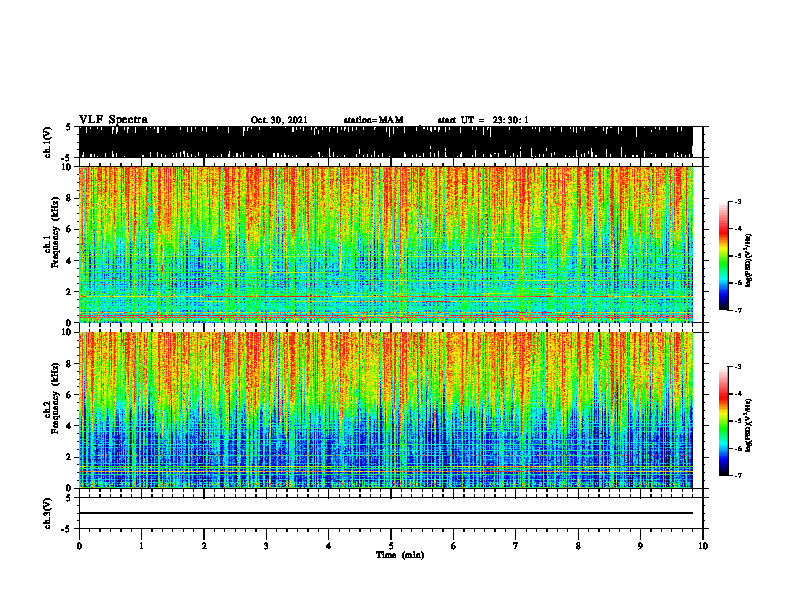
Task: Click the time axis tick label "5"
Action: coord(391,546)
